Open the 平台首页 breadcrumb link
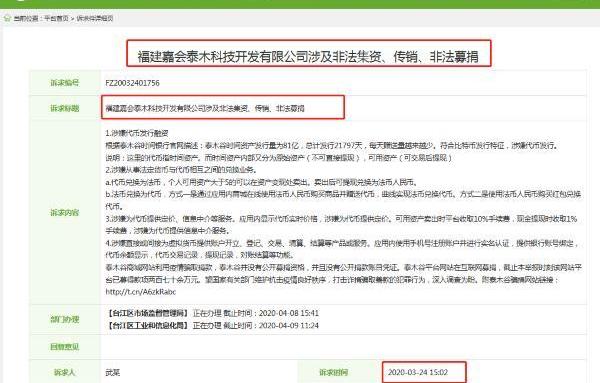600x383 pixels. pos(56,18)
